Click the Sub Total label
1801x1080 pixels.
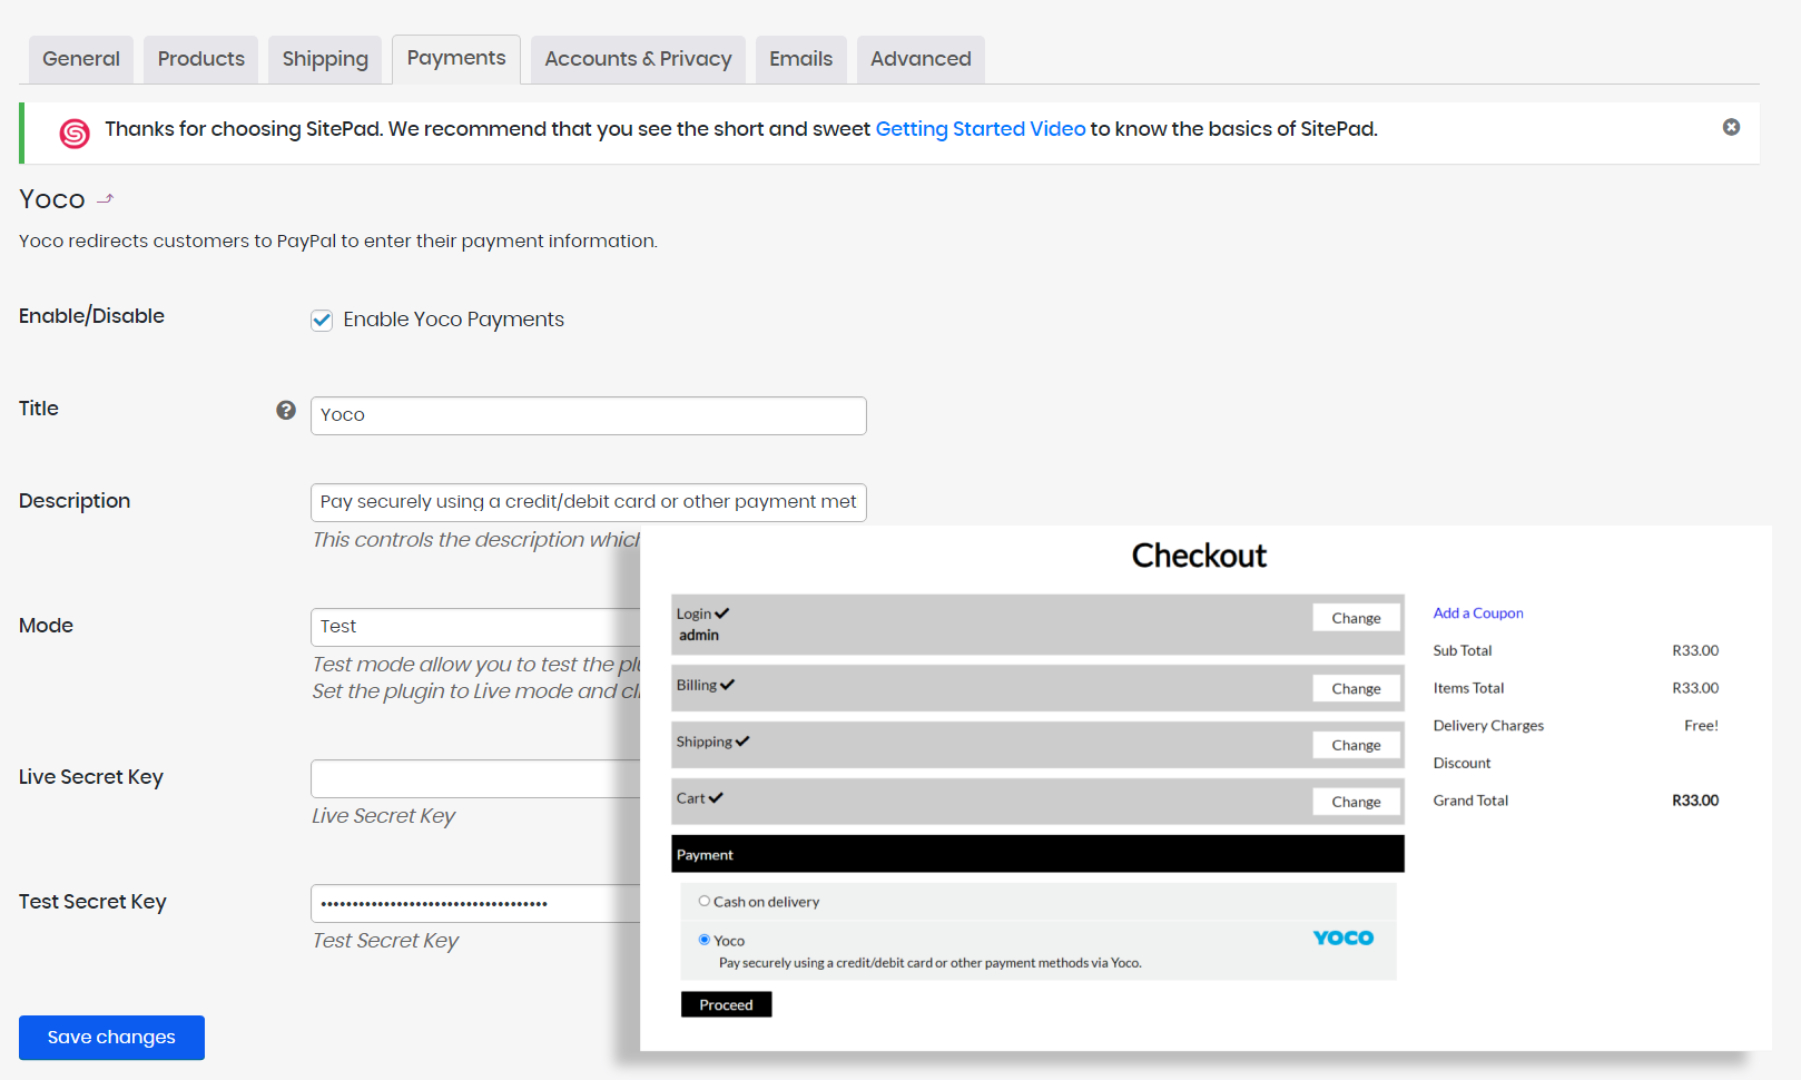1462,650
